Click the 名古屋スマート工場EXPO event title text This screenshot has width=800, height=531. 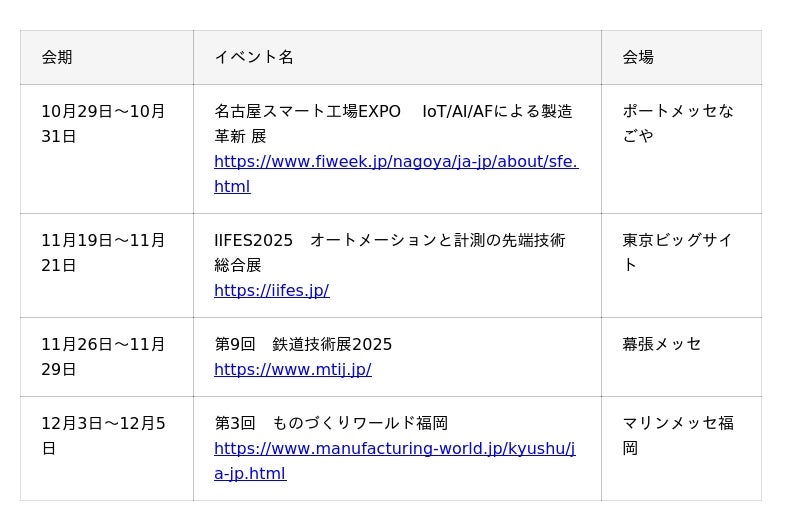coord(307,111)
